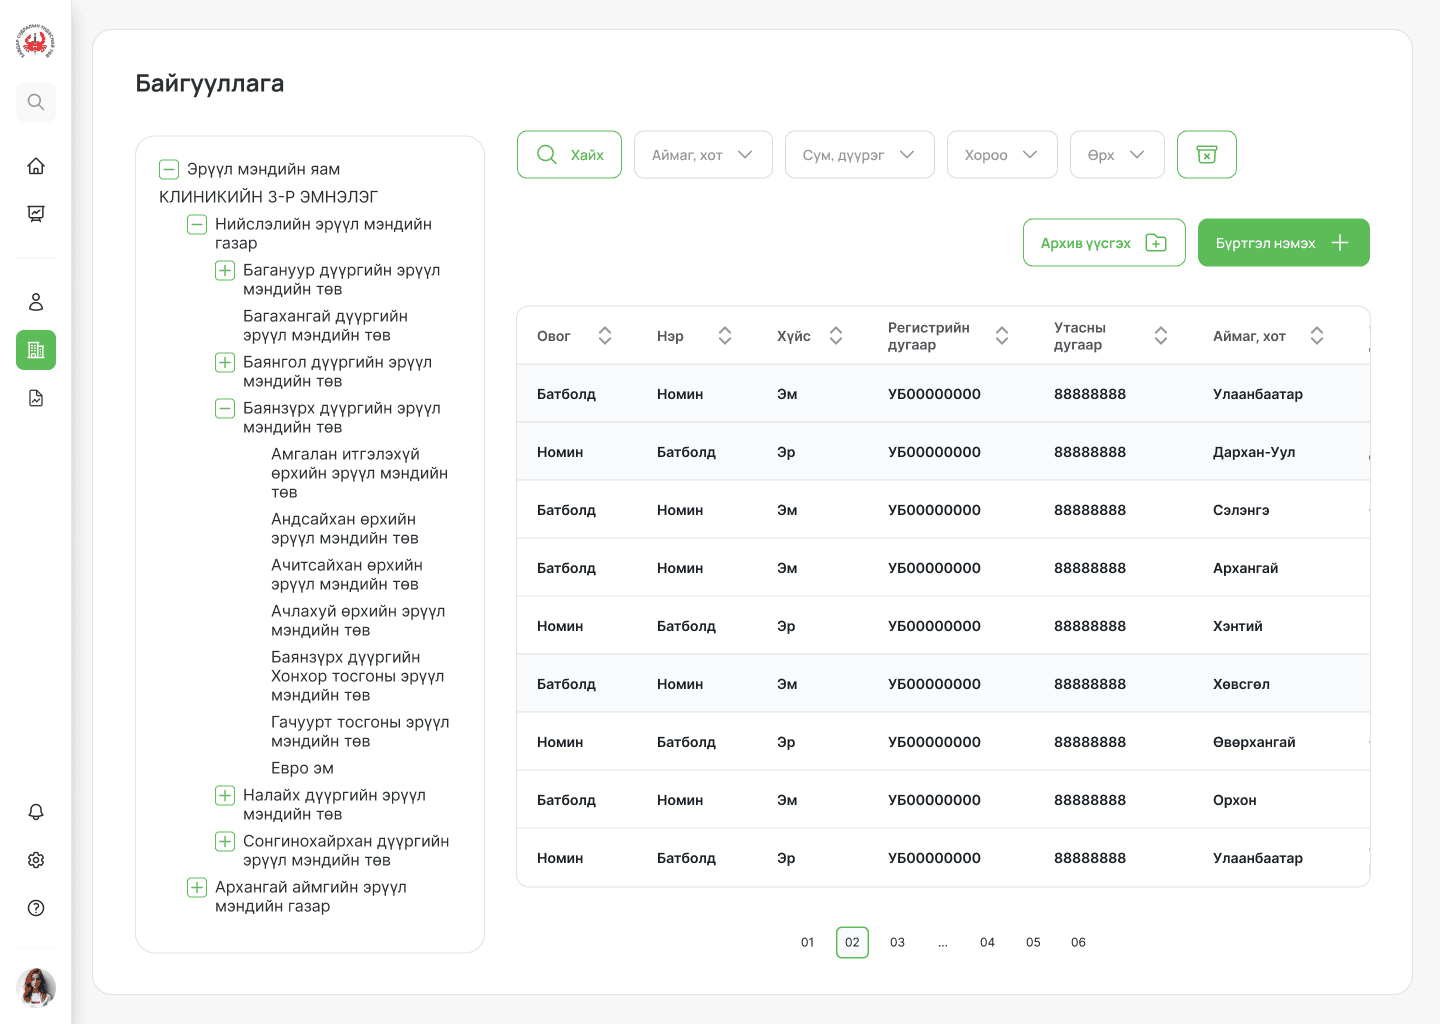The height and width of the screenshot is (1024, 1440).
Task: Open the Сум, дүүрэг filter dropdown
Action: [860, 155]
